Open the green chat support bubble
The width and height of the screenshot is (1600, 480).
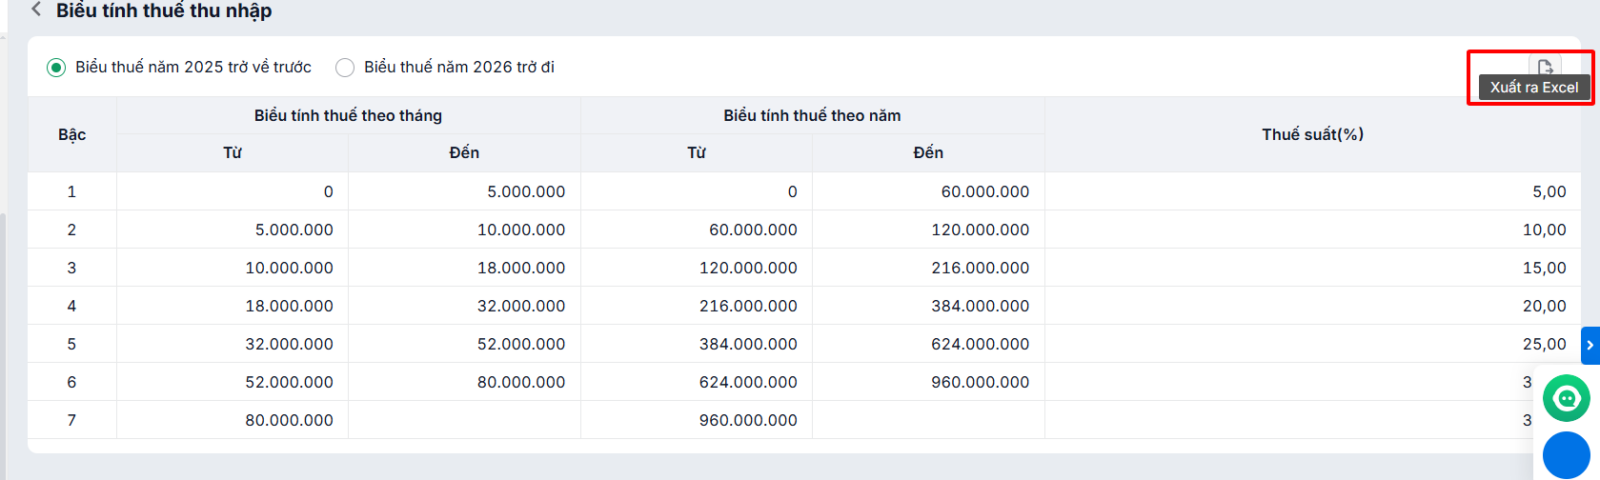(x=1566, y=398)
